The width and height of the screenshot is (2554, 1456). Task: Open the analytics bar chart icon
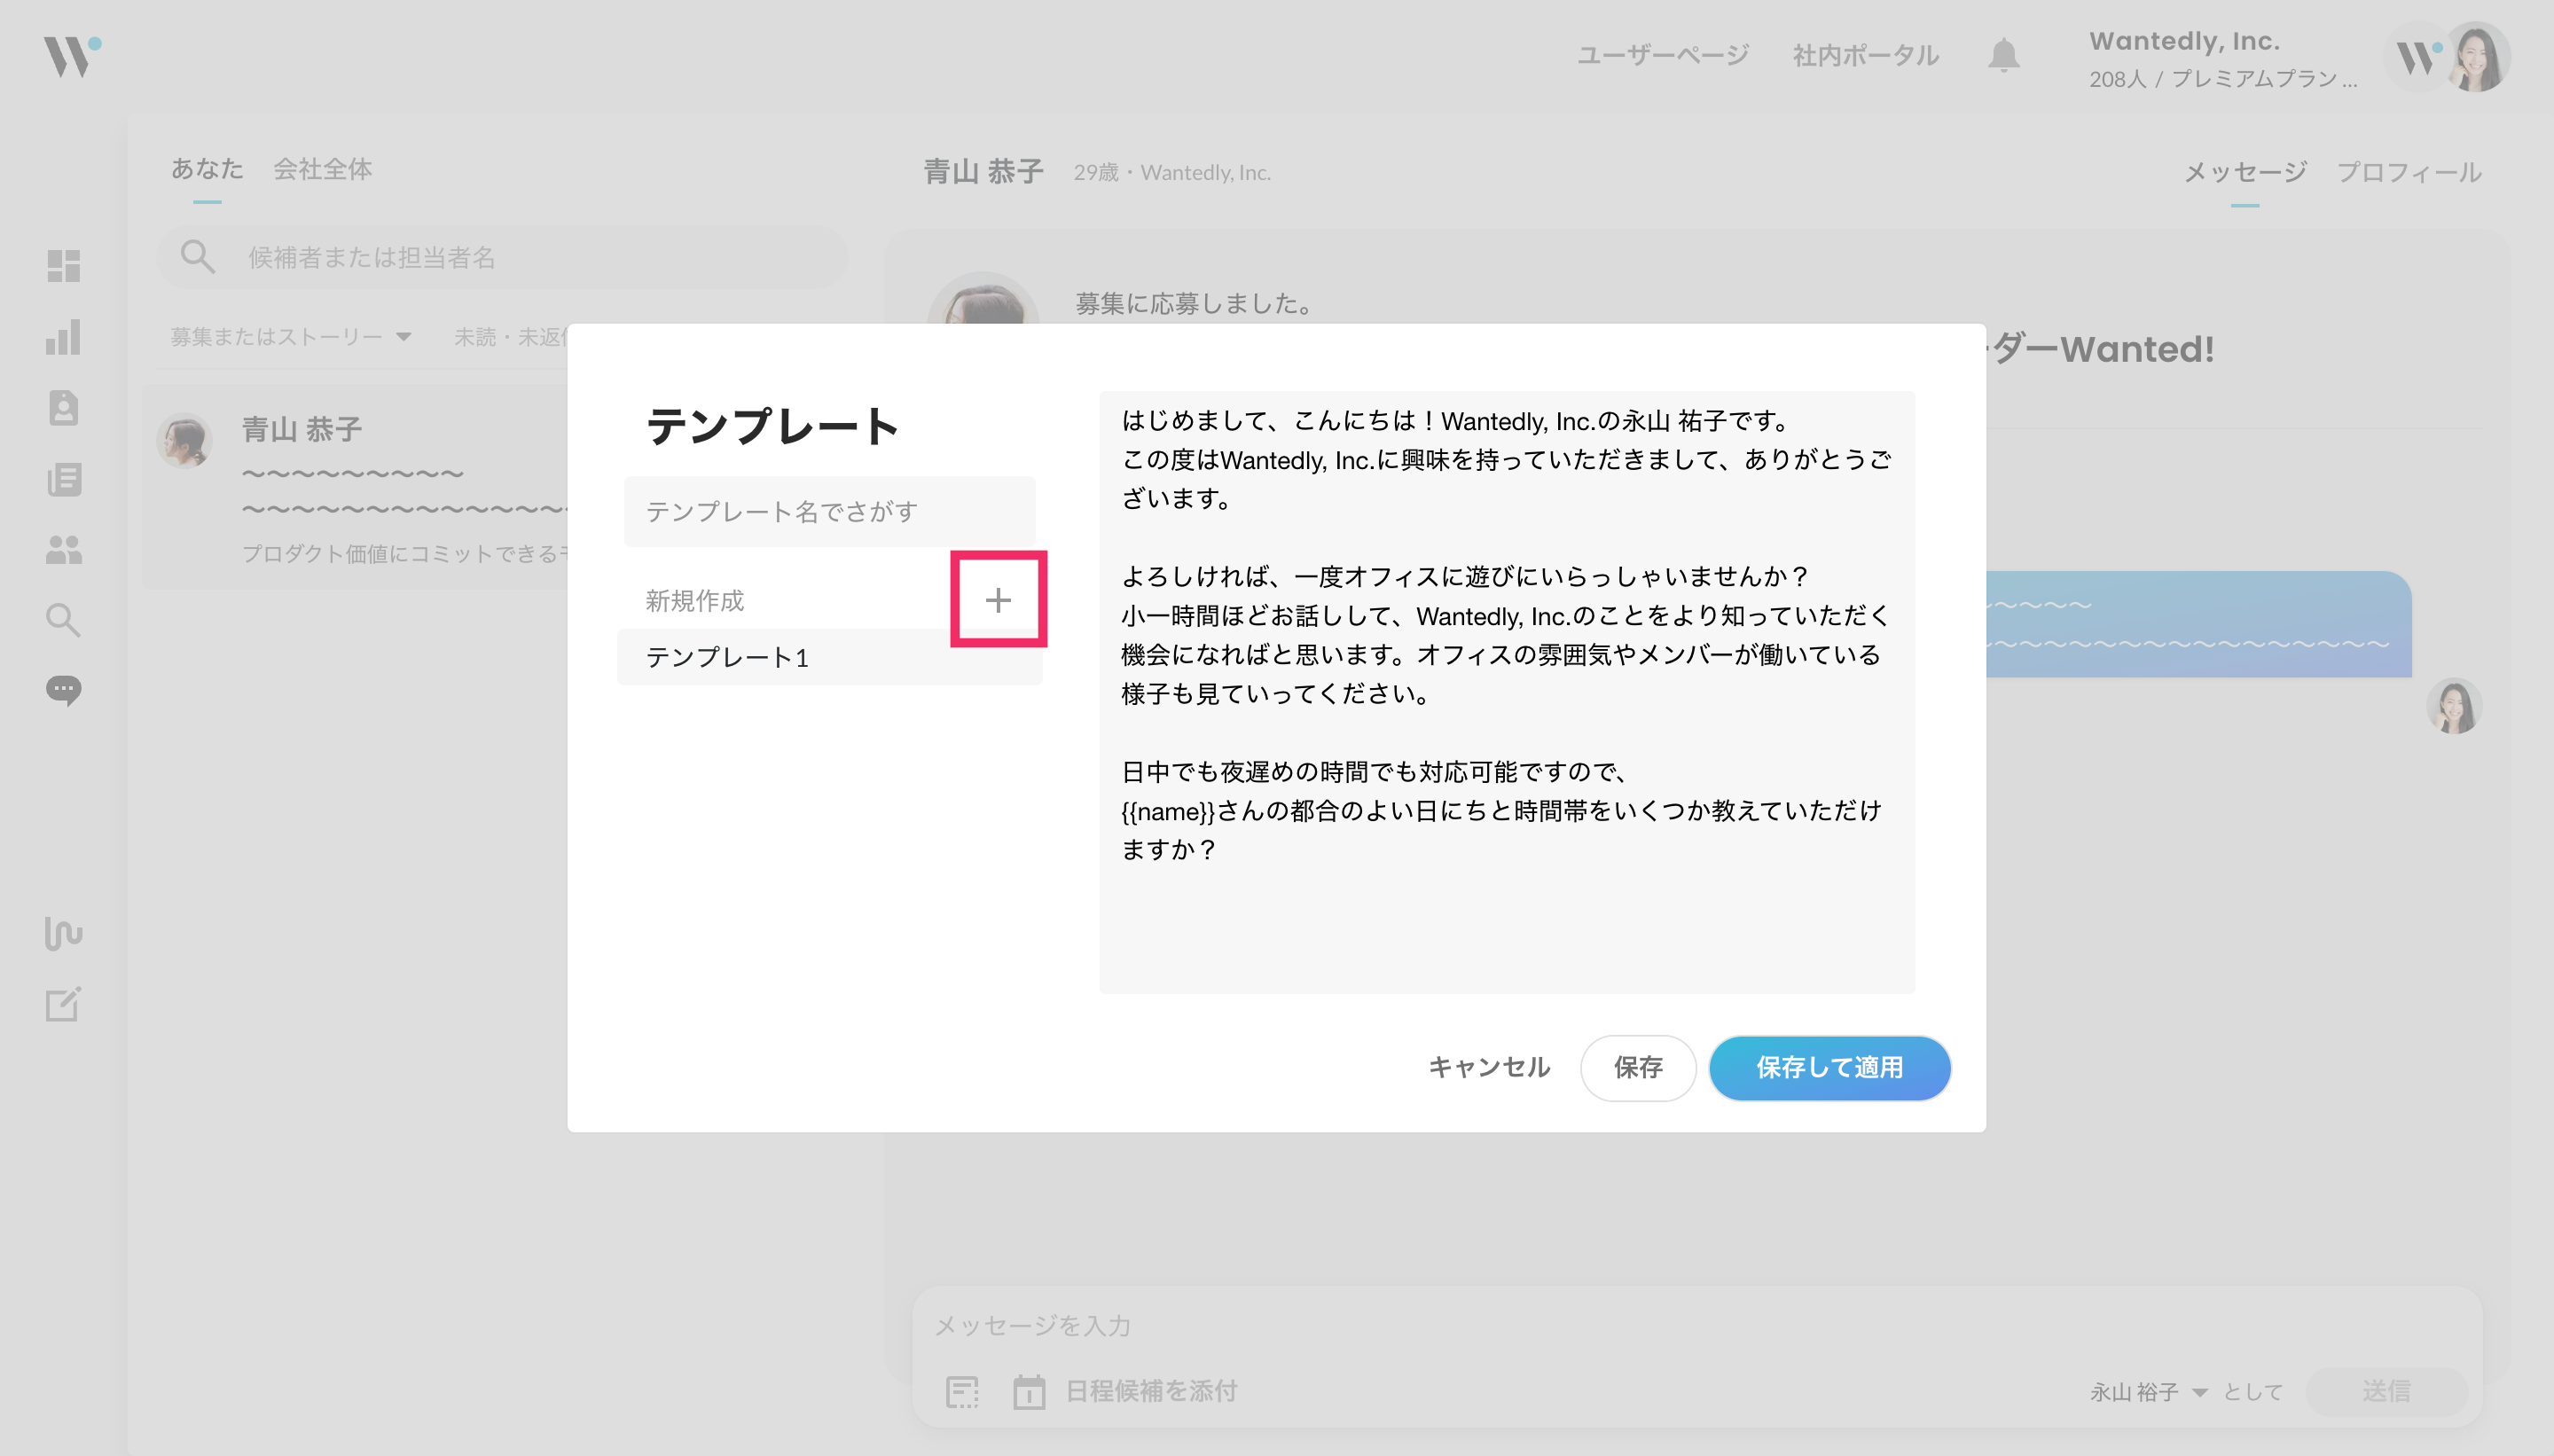coord(63,337)
